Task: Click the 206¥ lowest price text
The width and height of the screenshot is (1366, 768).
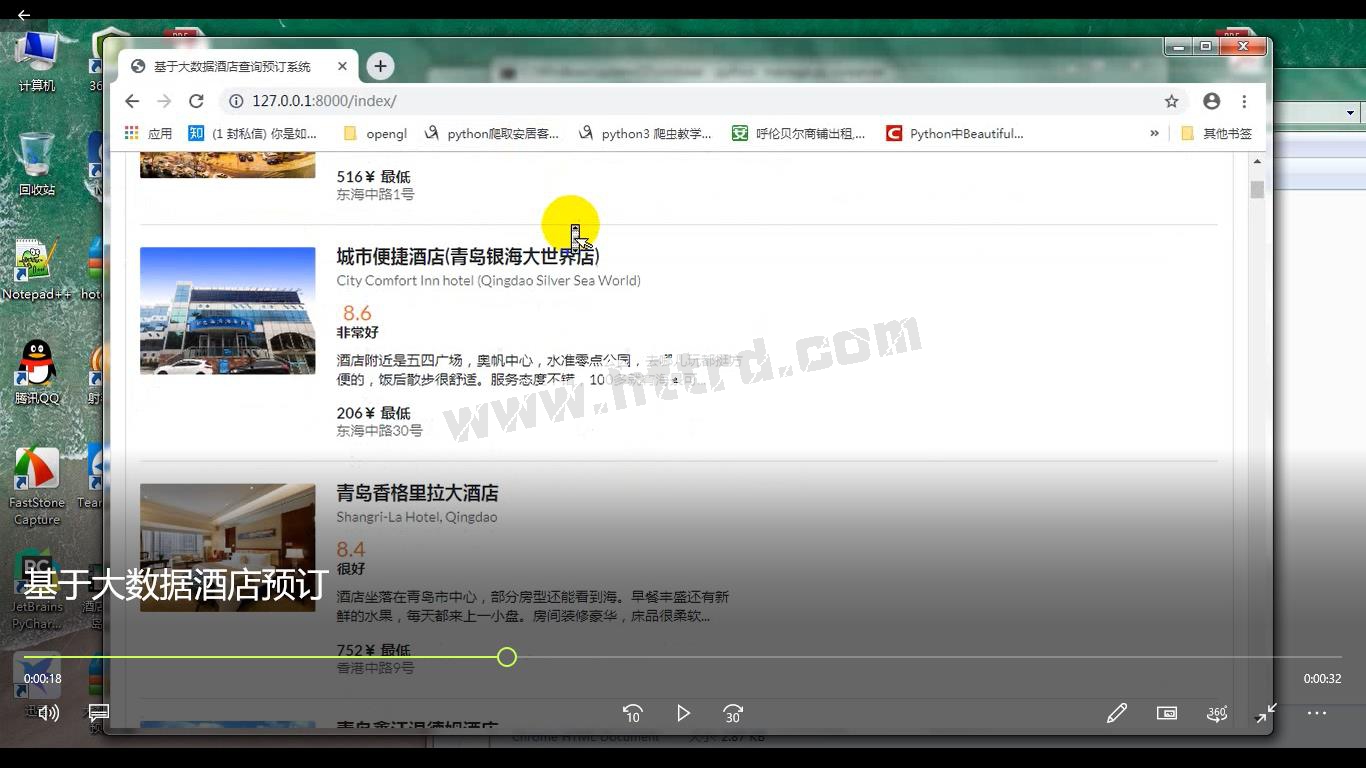Action: click(374, 413)
